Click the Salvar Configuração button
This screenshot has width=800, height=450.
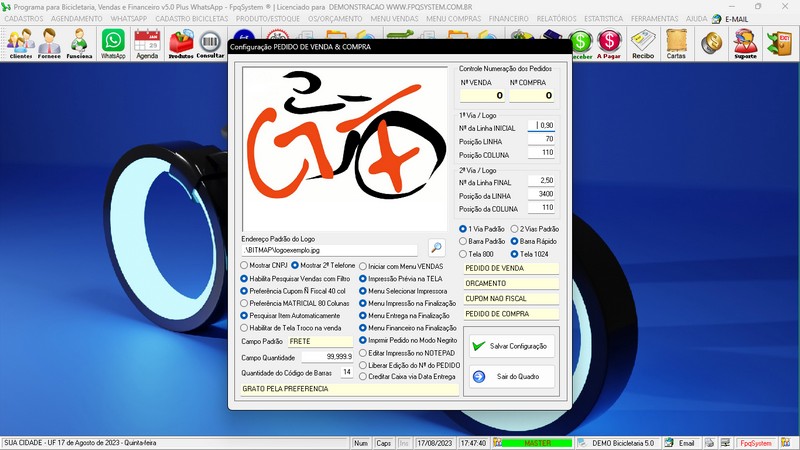[x=510, y=345]
